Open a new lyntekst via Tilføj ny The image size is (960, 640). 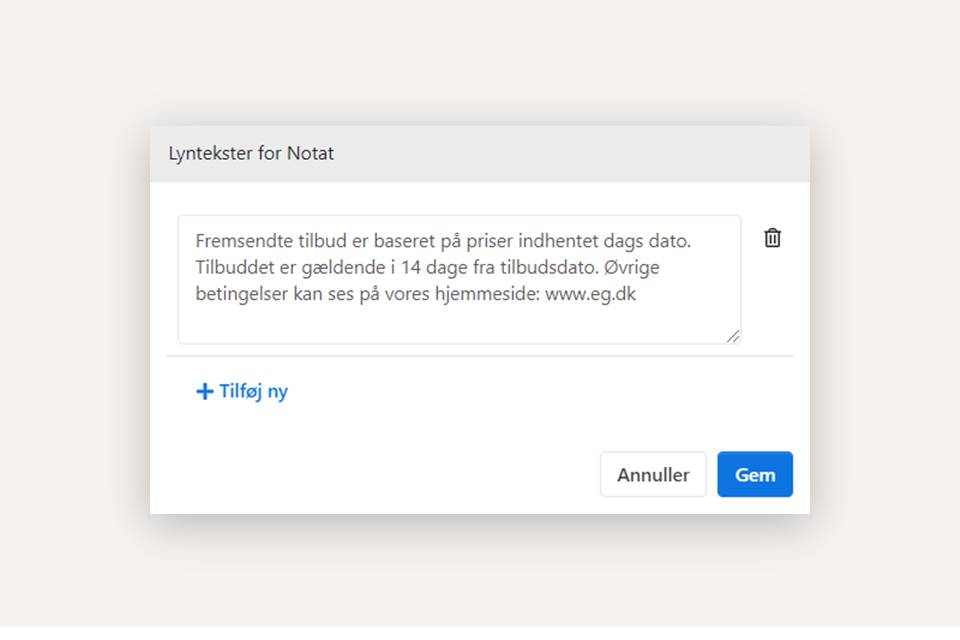pyautogui.click(x=241, y=391)
